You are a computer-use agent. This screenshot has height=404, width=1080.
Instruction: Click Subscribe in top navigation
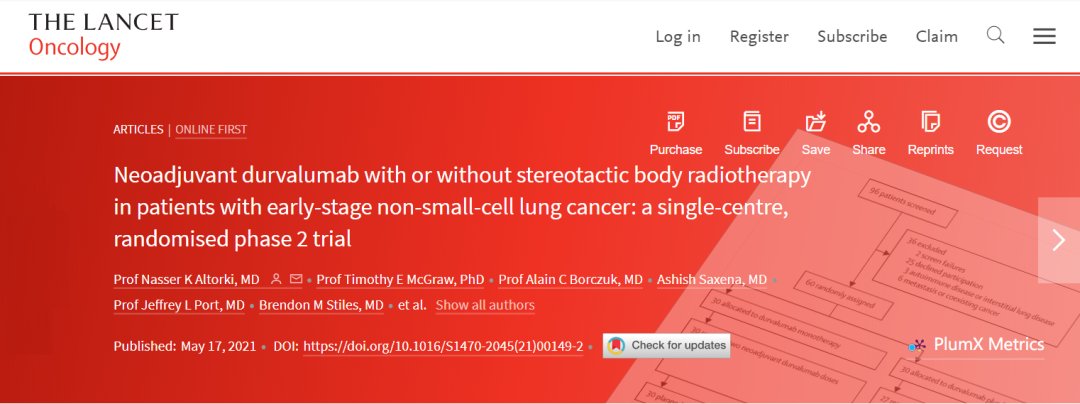pyautogui.click(x=852, y=36)
